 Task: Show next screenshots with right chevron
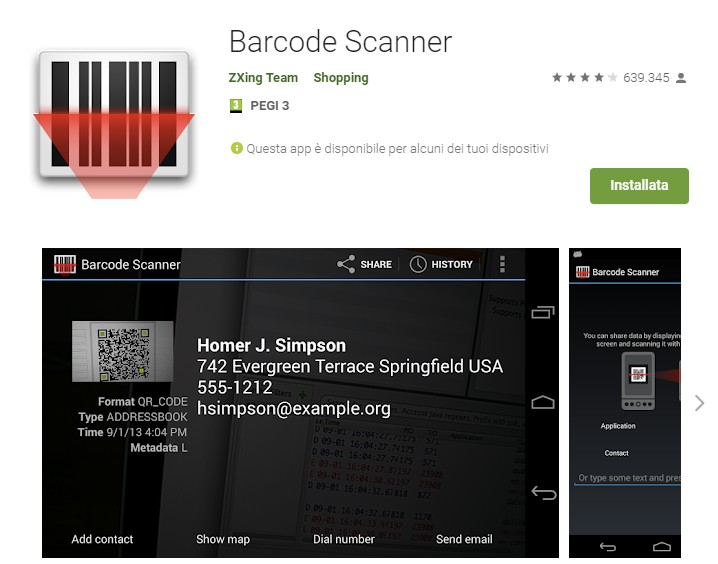point(699,403)
